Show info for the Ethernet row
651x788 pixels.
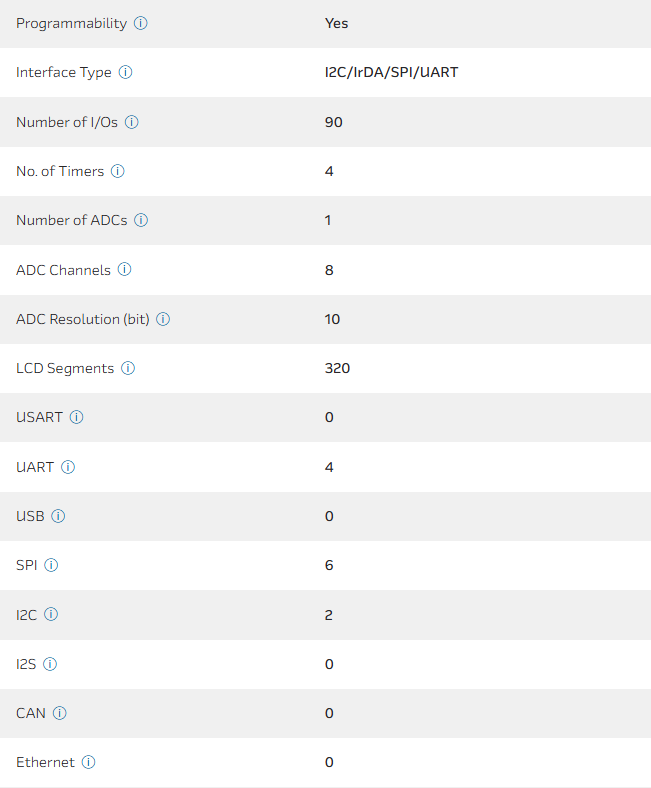[x=88, y=762]
